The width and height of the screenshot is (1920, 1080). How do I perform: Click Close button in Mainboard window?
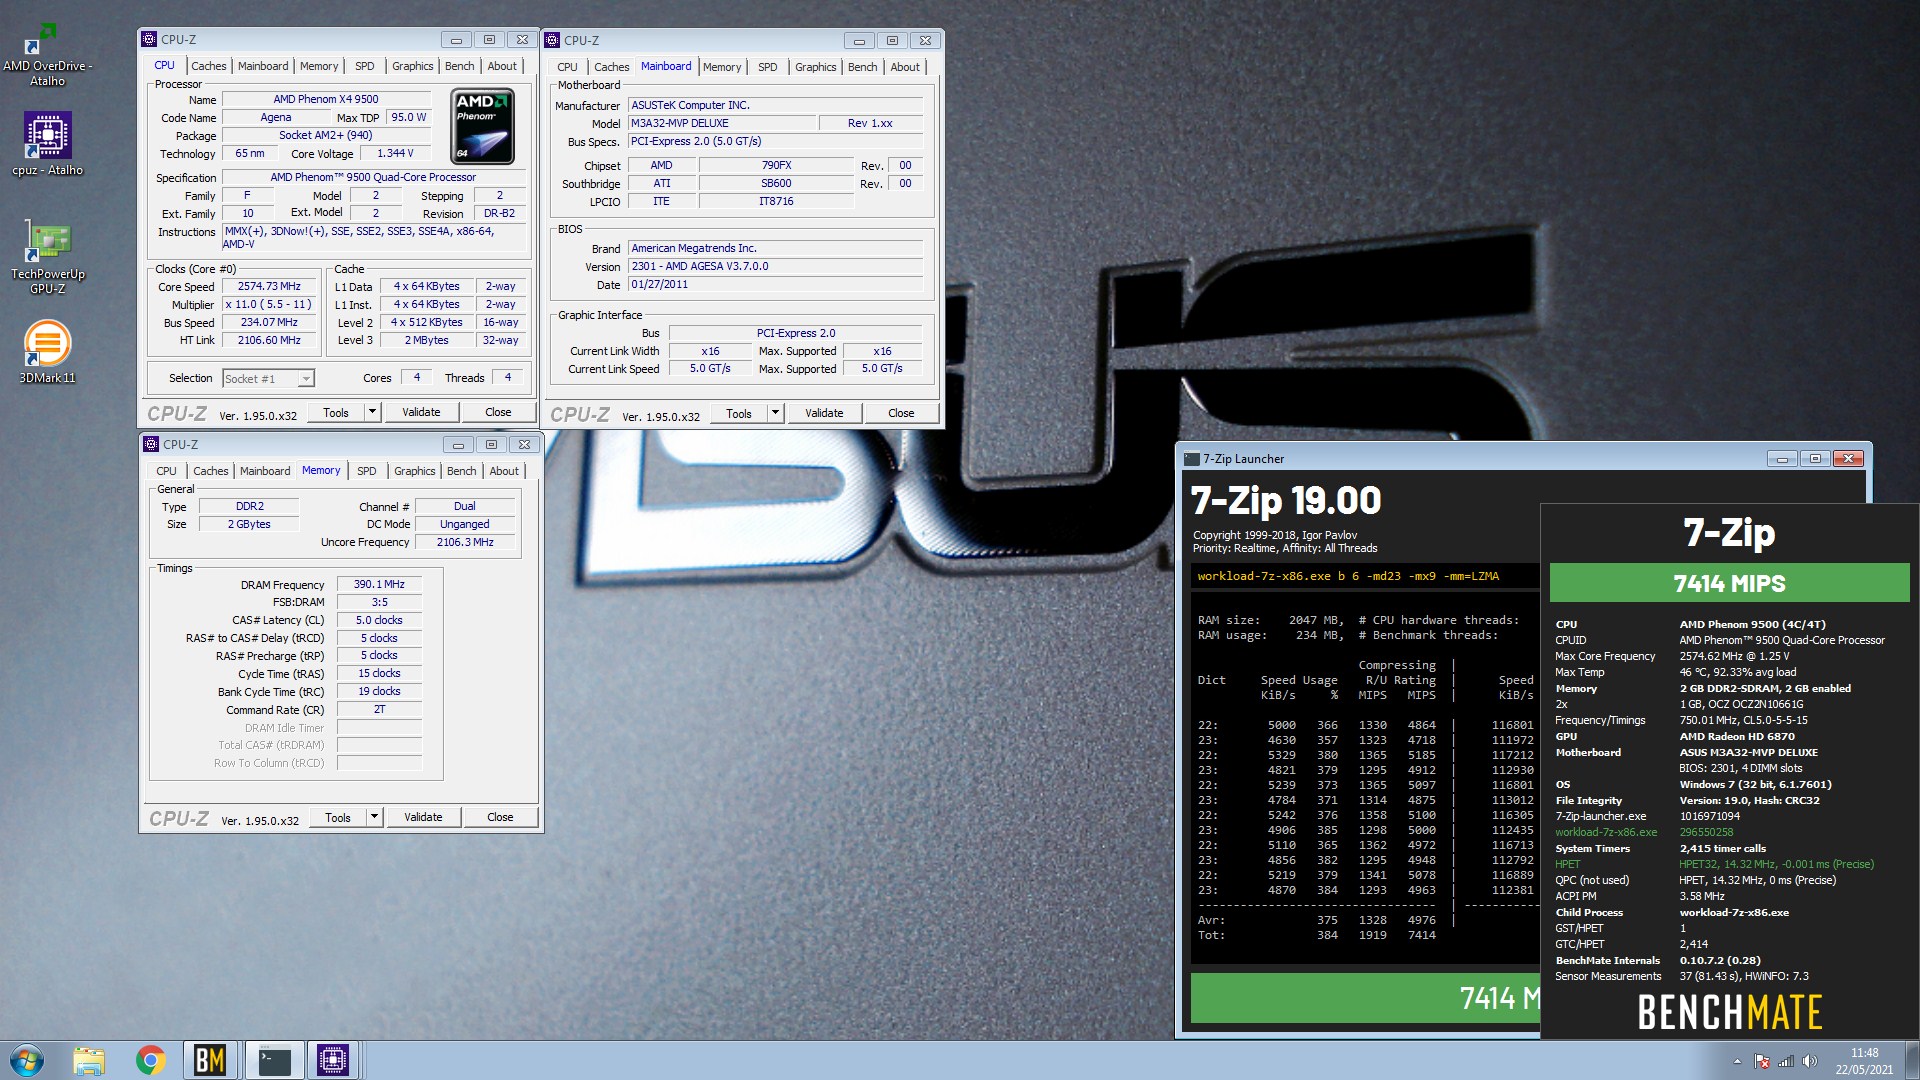pos(901,413)
